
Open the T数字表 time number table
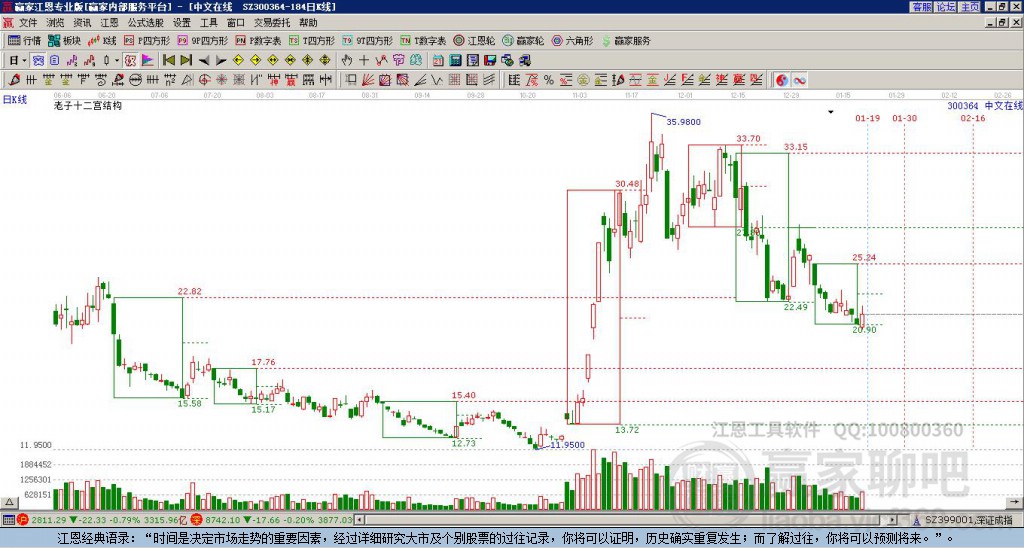pos(423,40)
